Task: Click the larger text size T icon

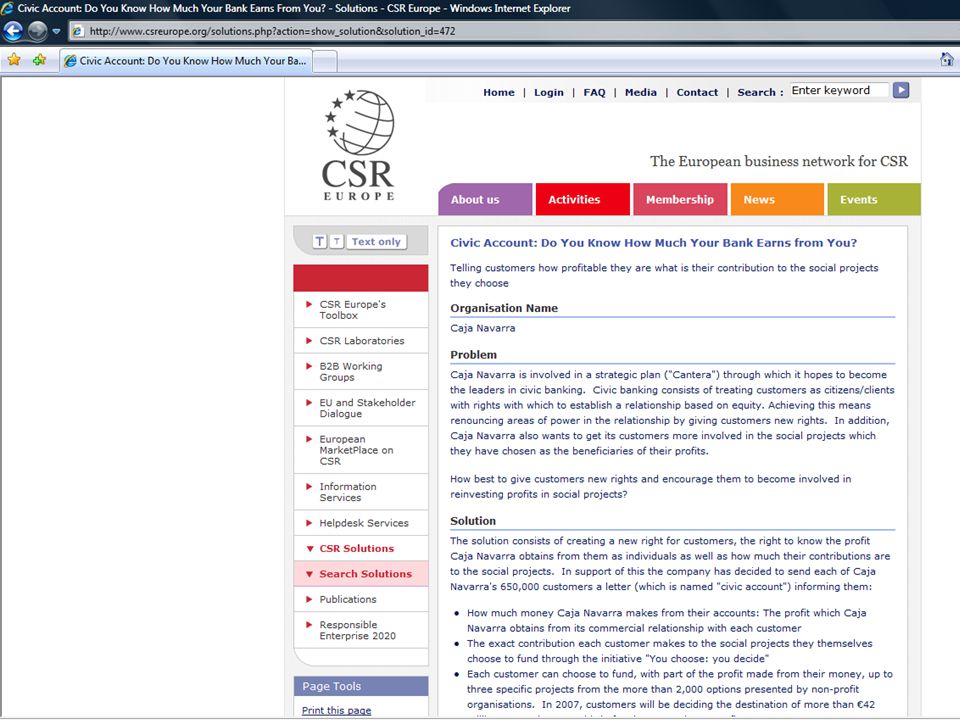Action: [320, 241]
